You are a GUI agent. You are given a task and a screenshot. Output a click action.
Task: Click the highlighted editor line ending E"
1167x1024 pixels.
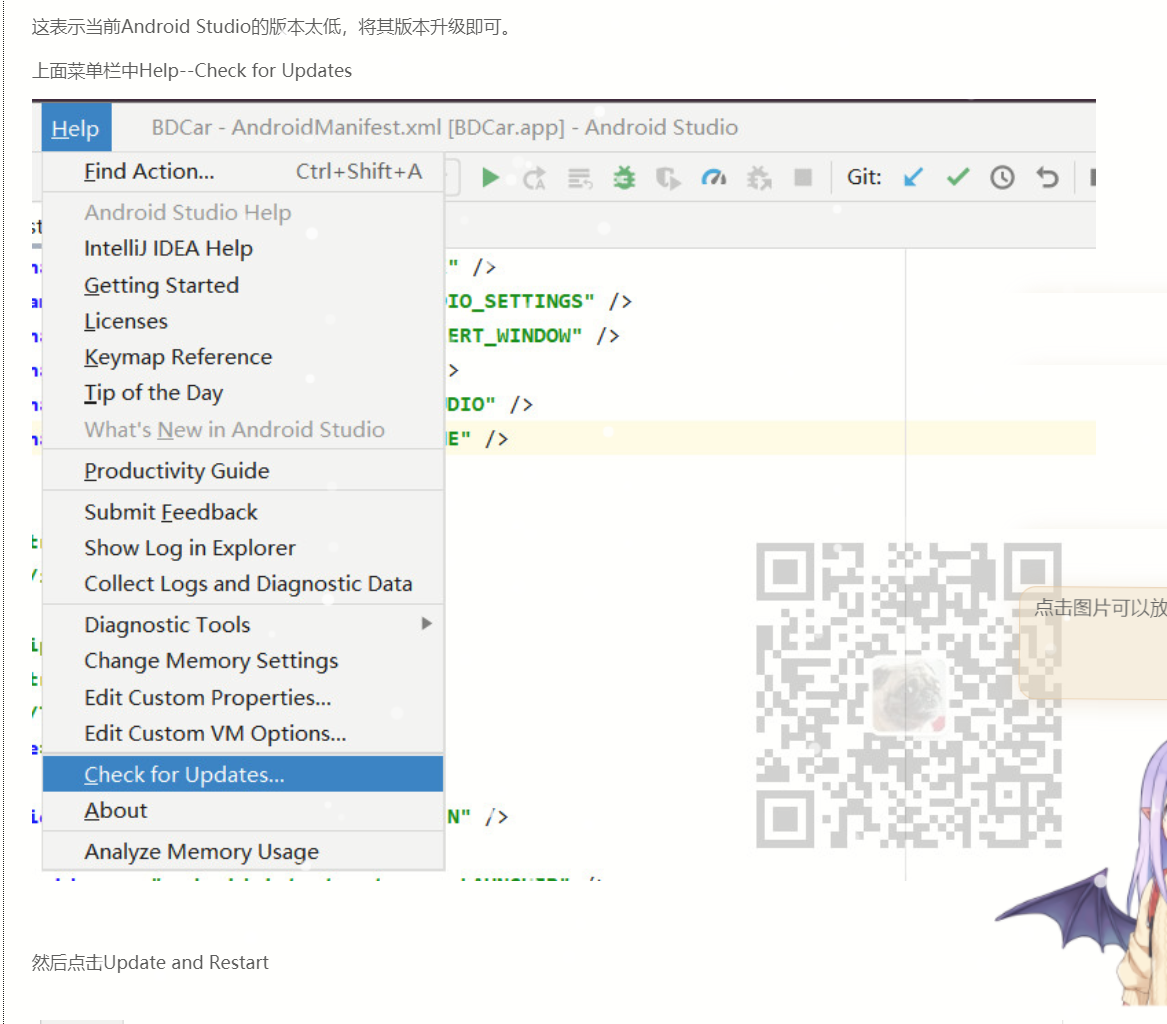(x=770, y=438)
